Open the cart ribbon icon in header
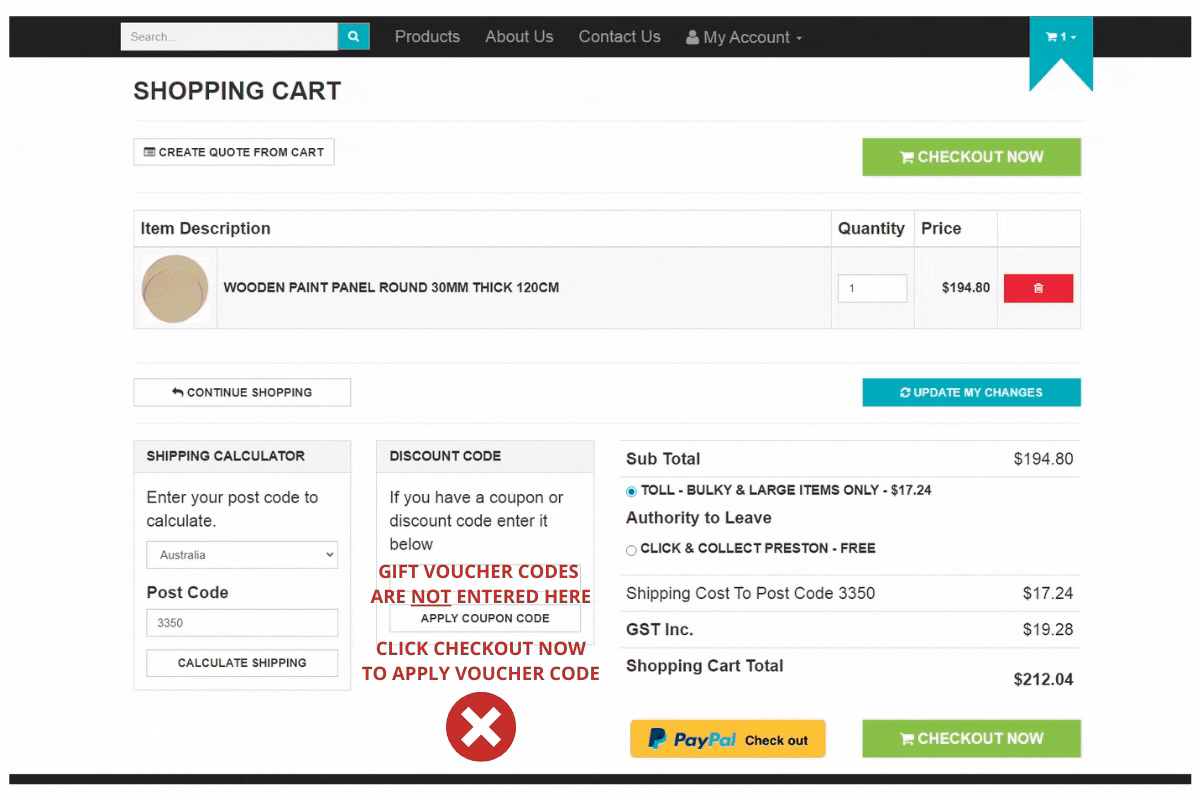The width and height of the screenshot is (1200, 800). point(1060,38)
